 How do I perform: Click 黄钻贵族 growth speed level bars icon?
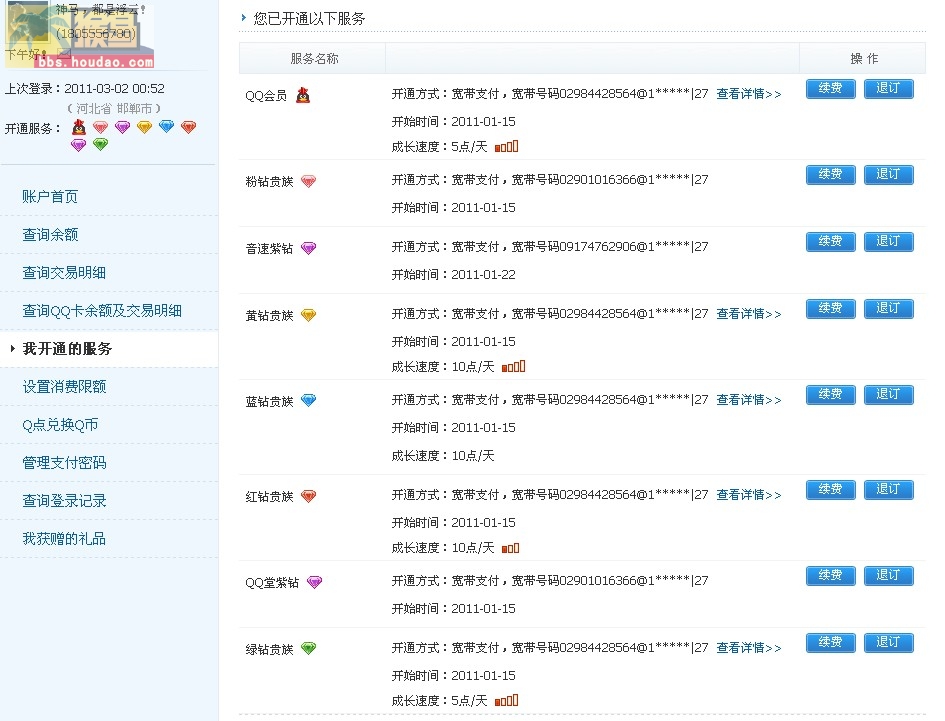coord(513,367)
